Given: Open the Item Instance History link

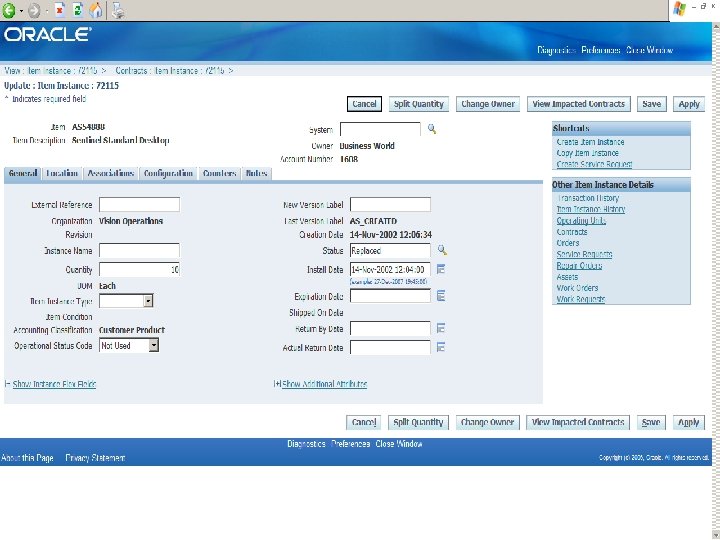Looking at the screenshot, I should 591,209.
